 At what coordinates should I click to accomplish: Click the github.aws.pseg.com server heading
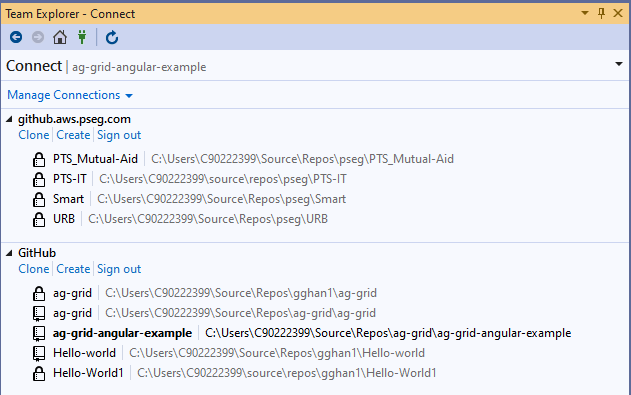[x=74, y=119]
